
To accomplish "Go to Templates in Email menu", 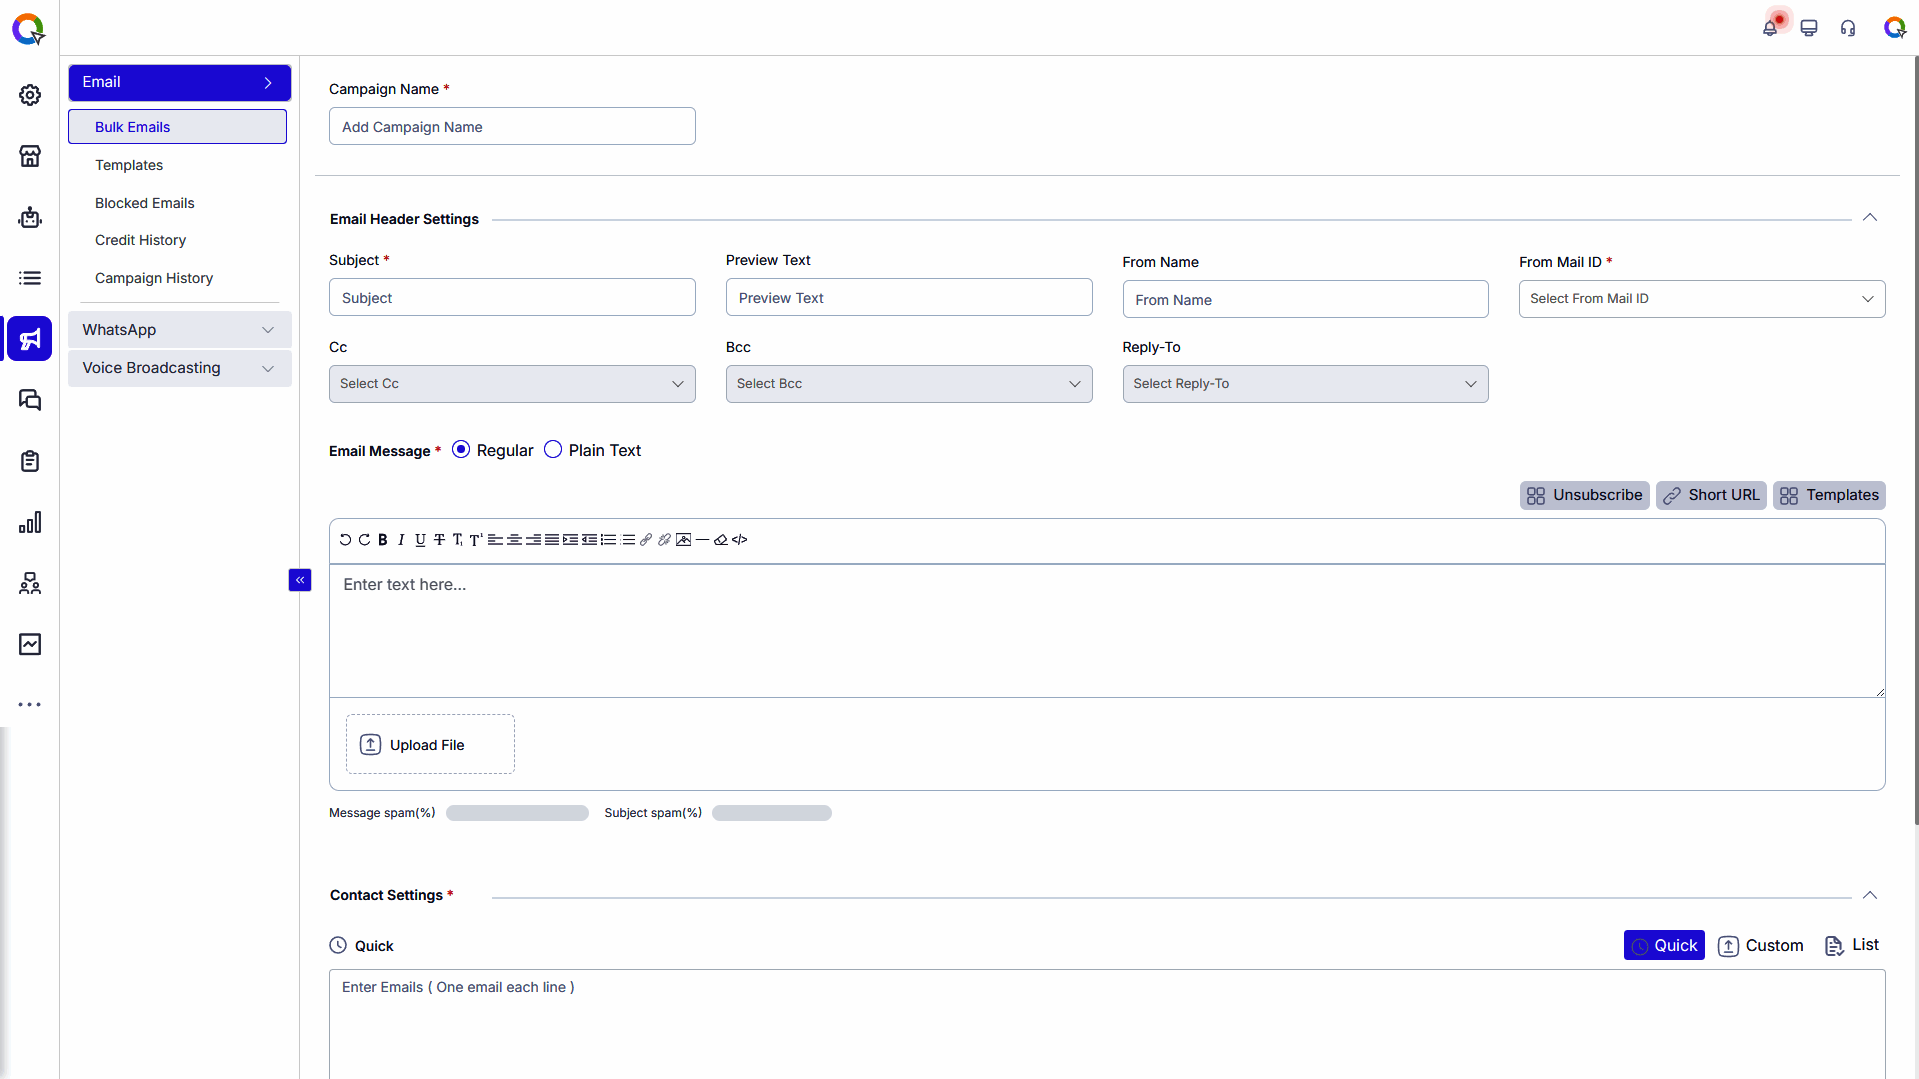I will (x=129, y=165).
